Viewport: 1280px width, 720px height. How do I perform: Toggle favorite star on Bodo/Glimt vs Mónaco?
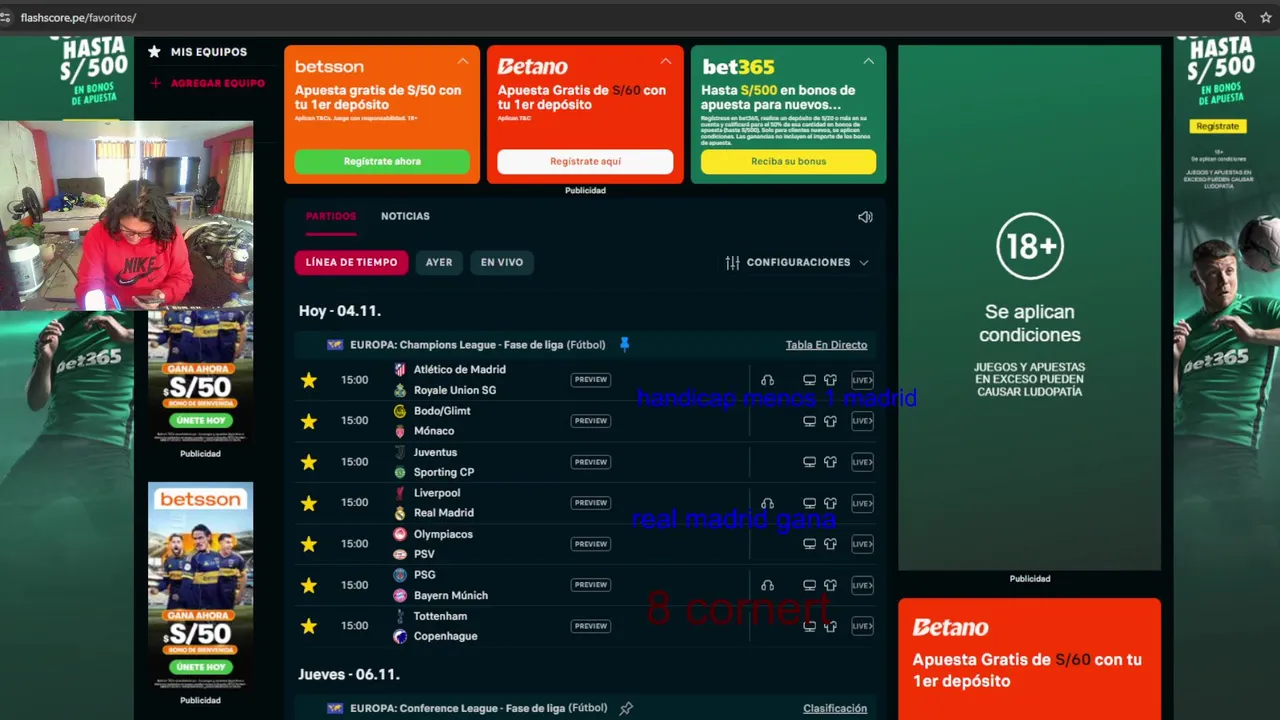point(309,421)
